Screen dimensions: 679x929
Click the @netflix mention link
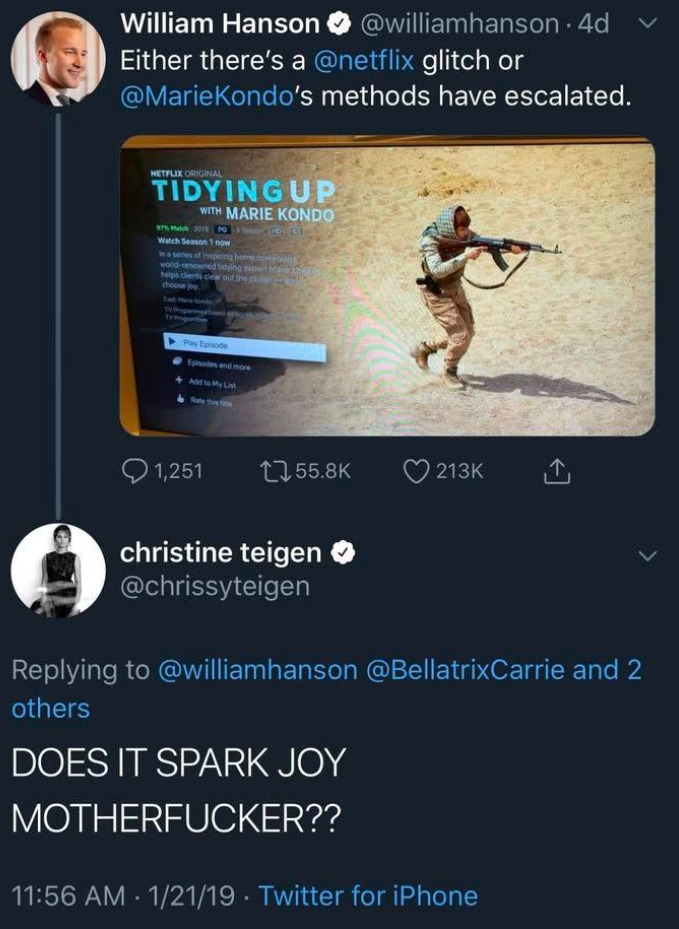[x=366, y=59]
